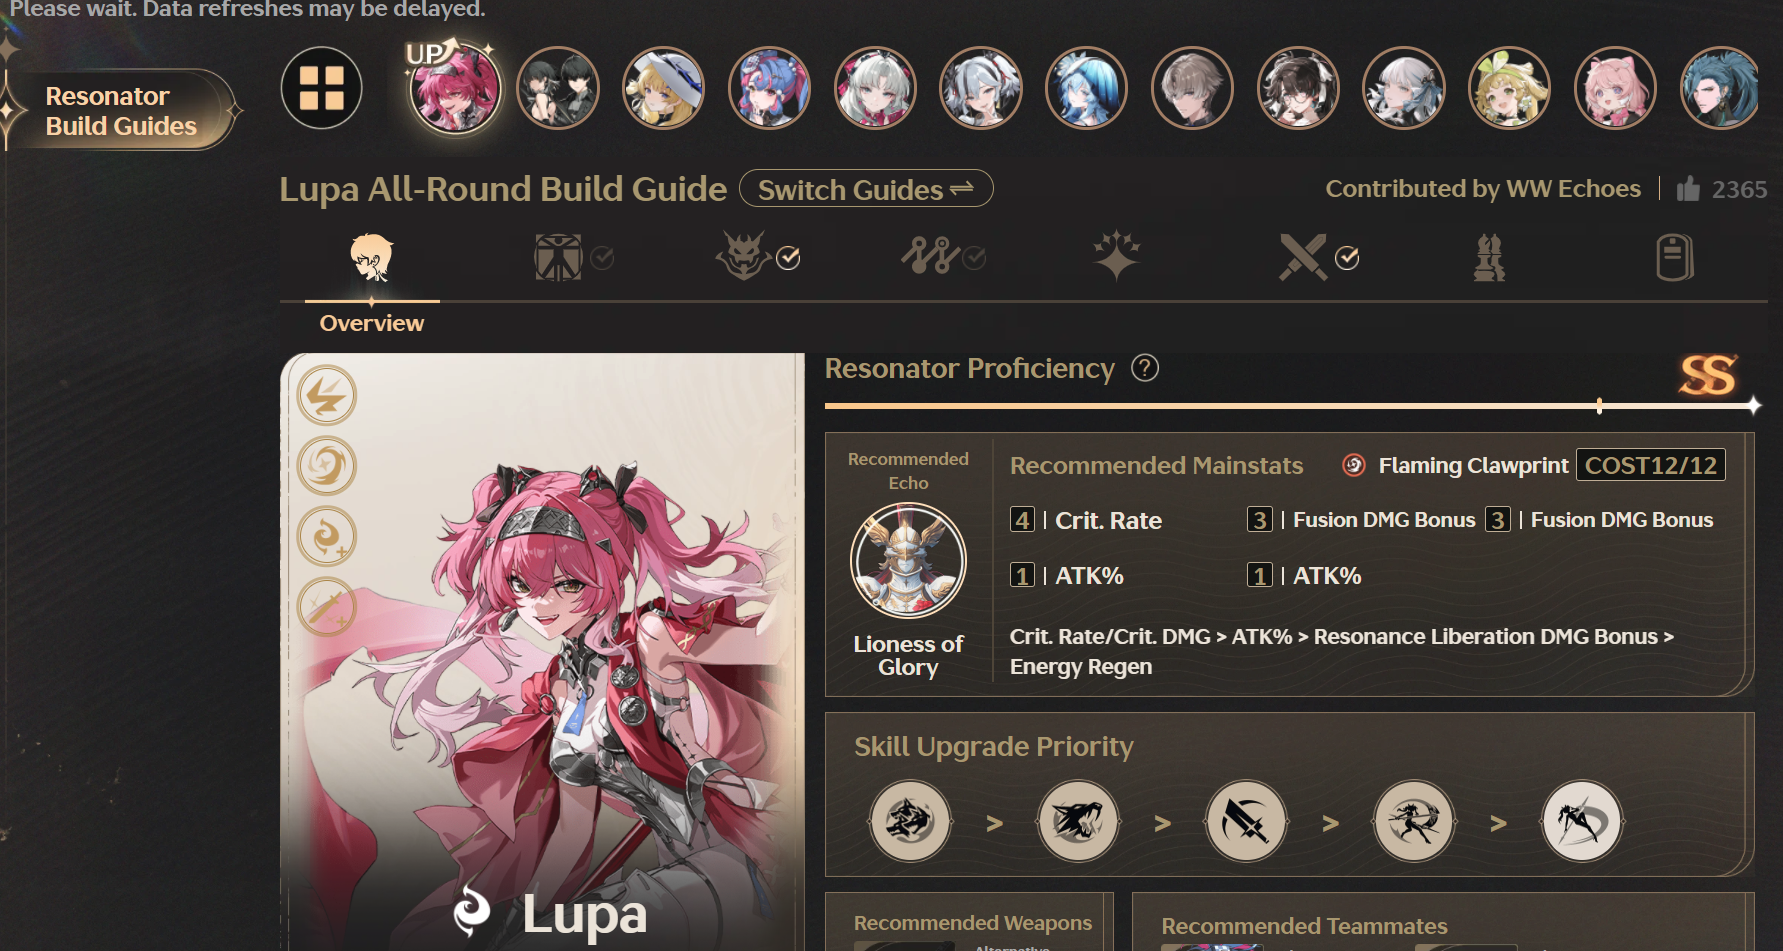Select the Lupa avatar marked UP
The height and width of the screenshot is (951, 1783).
point(455,88)
